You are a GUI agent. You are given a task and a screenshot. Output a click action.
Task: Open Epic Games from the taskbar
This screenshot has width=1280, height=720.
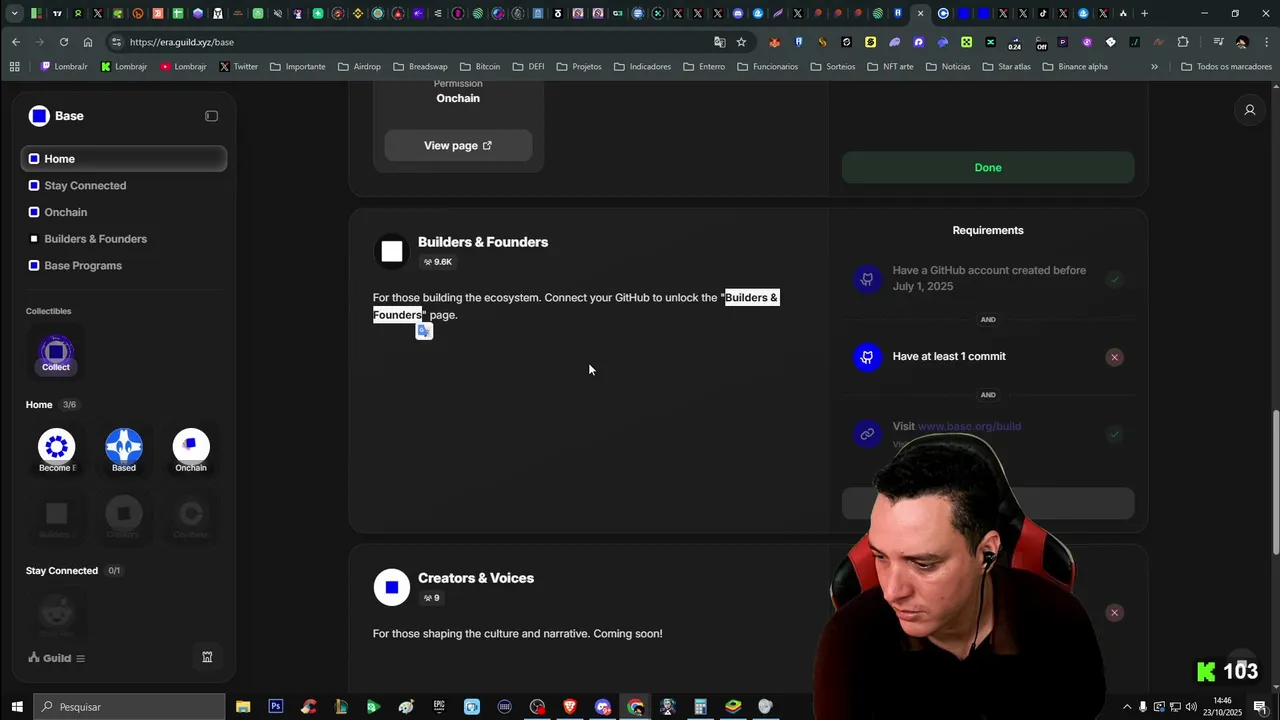point(439,707)
